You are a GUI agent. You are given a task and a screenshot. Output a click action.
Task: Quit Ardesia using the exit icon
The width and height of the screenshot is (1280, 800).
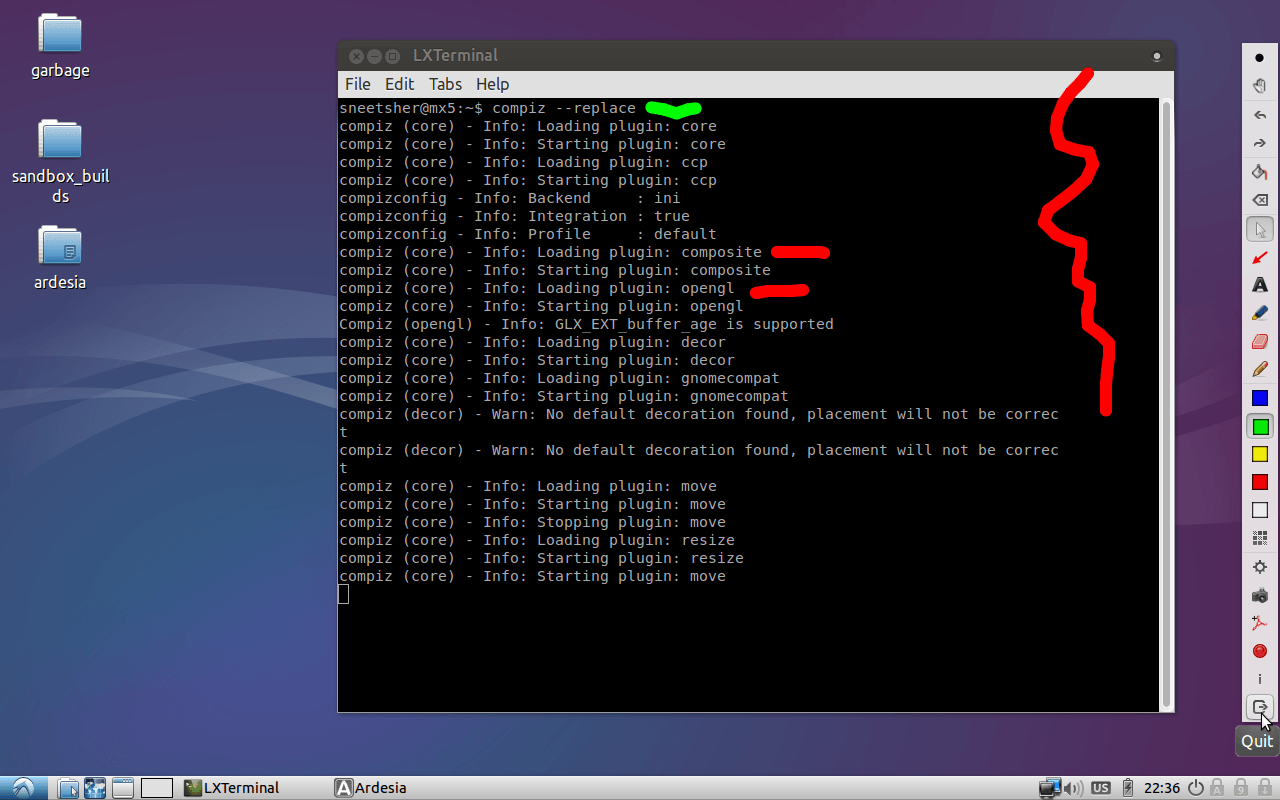click(1260, 707)
